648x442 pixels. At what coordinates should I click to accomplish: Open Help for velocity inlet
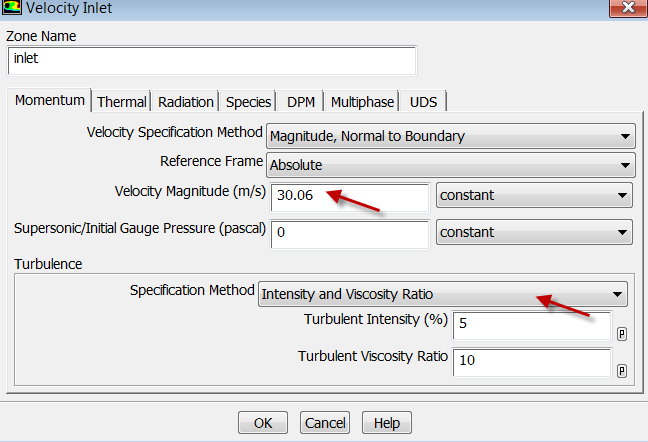point(386,423)
